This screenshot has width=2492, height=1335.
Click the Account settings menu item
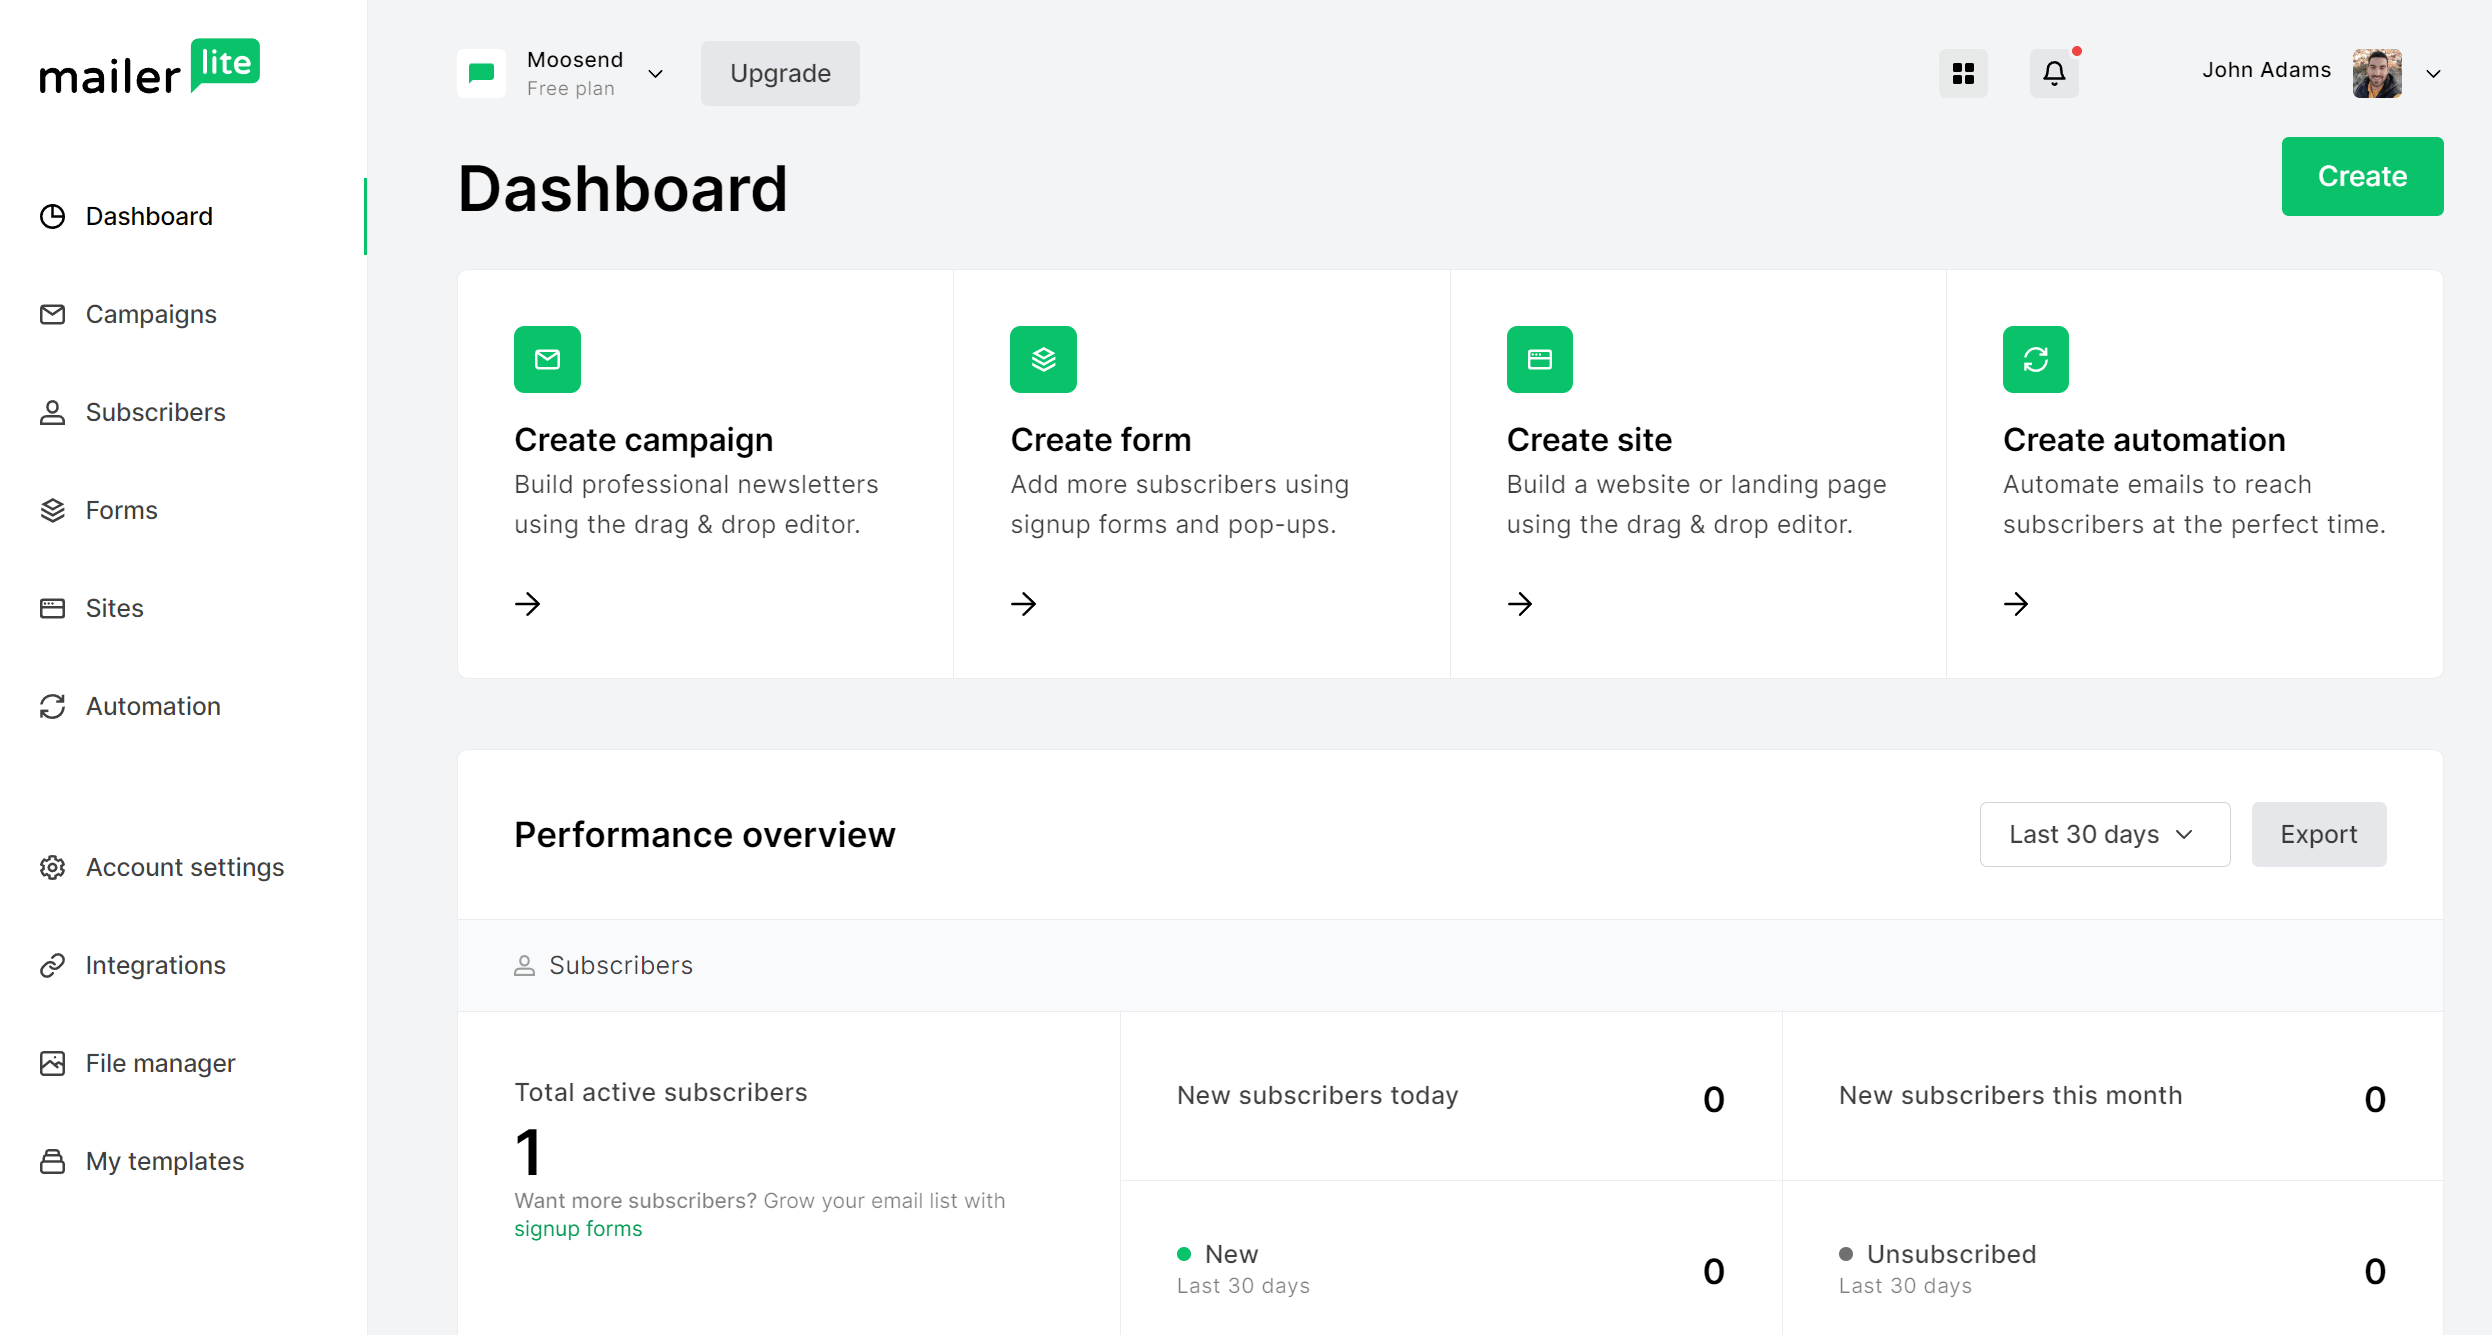point(185,865)
